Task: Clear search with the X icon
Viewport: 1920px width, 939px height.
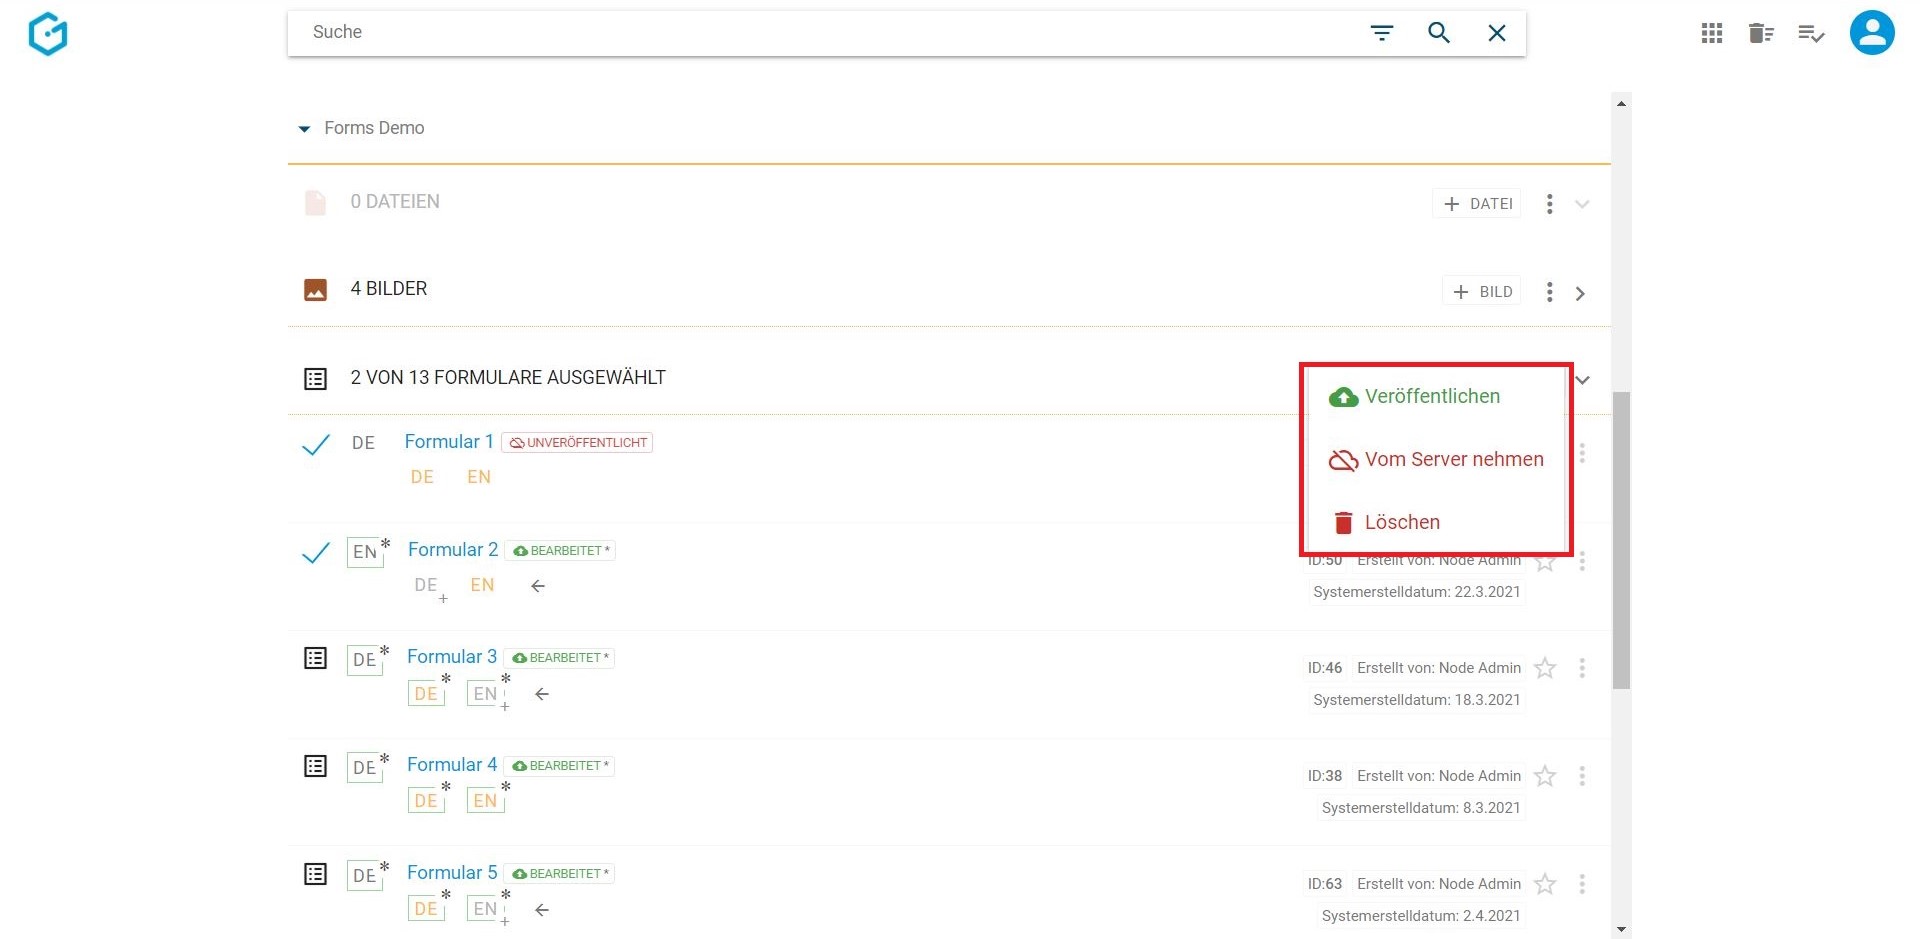Action: click(1496, 33)
